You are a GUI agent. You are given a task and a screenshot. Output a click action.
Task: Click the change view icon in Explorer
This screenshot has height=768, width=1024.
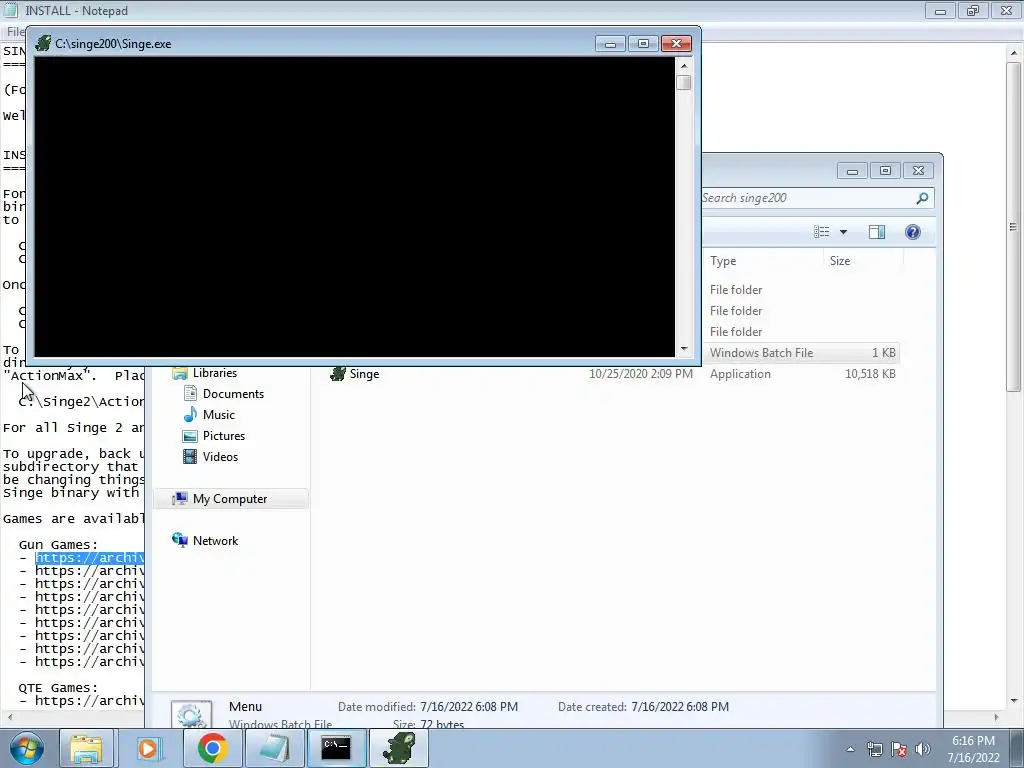822,232
